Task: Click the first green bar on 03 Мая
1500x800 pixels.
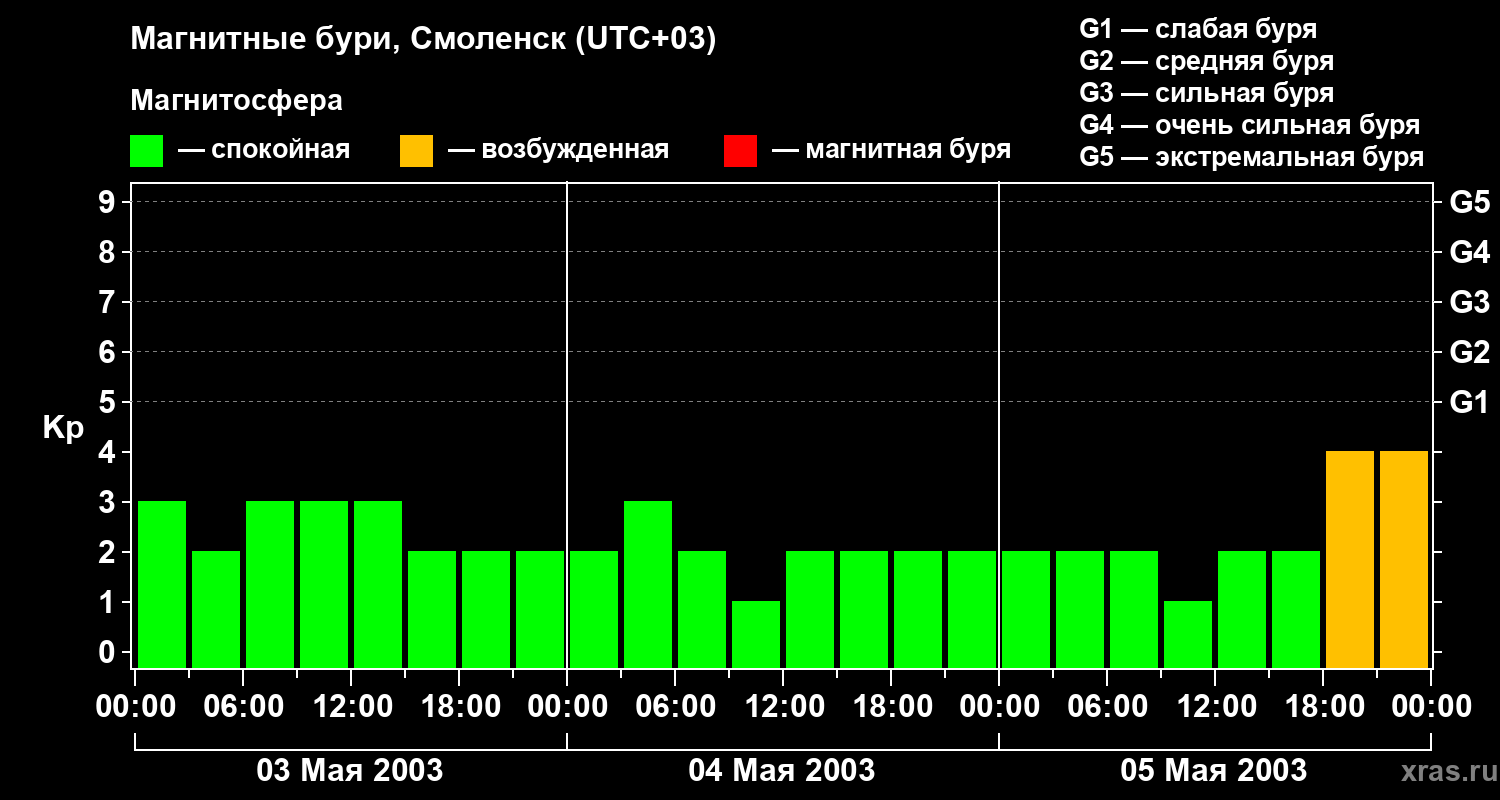Action: pos(162,584)
